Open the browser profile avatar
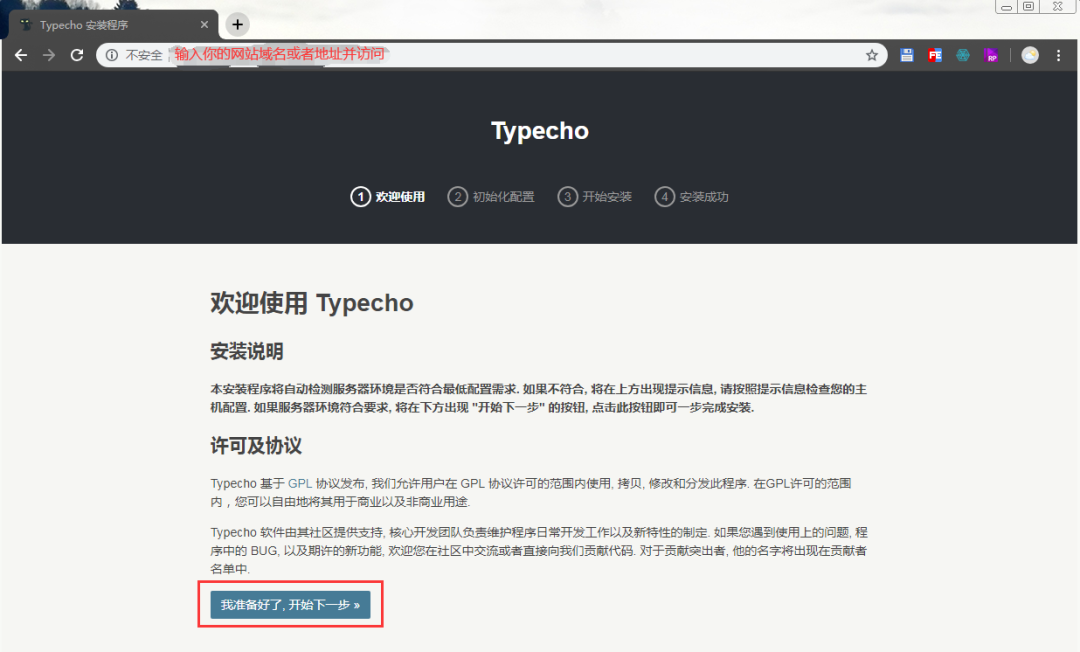The height and width of the screenshot is (652, 1080). click(1030, 55)
